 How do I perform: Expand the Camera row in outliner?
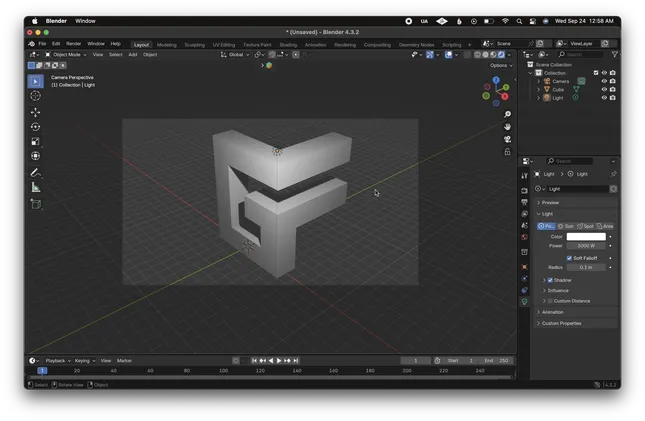(x=538, y=81)
